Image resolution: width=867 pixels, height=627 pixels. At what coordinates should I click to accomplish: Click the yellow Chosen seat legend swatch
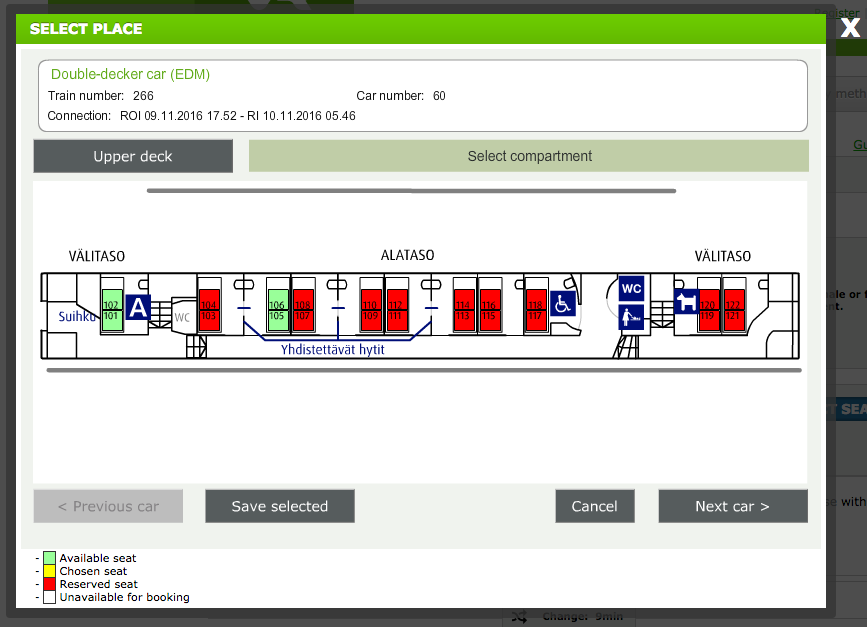[49, 571]
